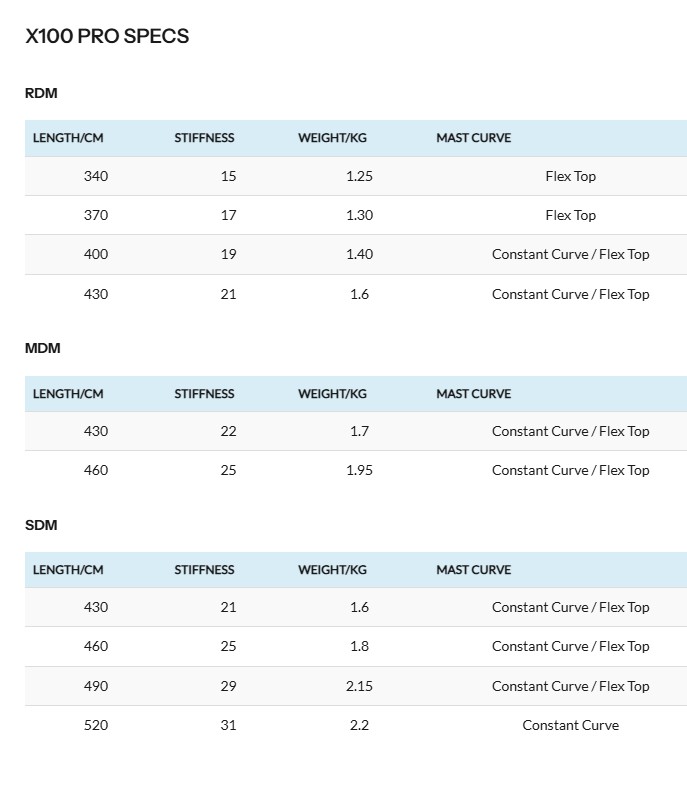Screen dimensions: 687x790
Task: Click the 1.7 weight cell in MDM
Action: (x=359, y=431)
